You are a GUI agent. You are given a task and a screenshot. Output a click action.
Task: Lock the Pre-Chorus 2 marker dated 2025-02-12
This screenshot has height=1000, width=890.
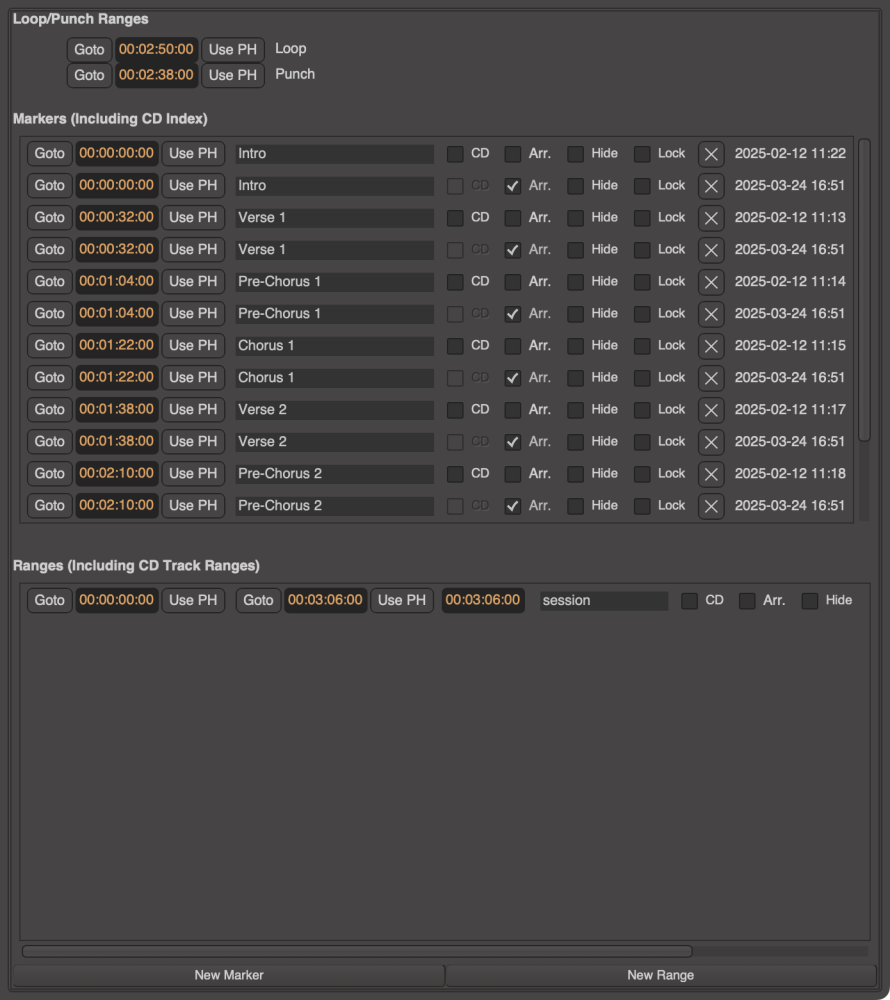(x=642, y=474)
